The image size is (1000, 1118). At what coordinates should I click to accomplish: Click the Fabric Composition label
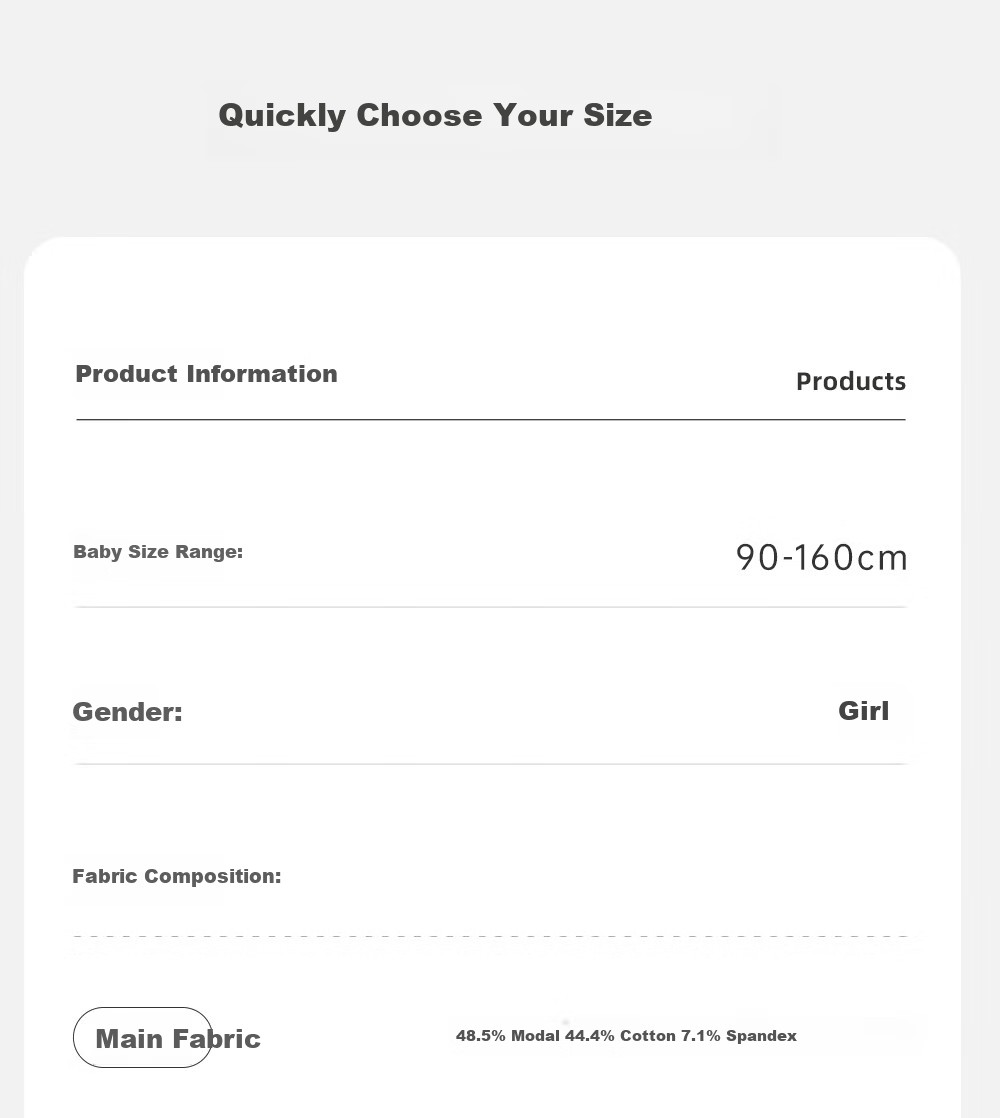point(177,876)
